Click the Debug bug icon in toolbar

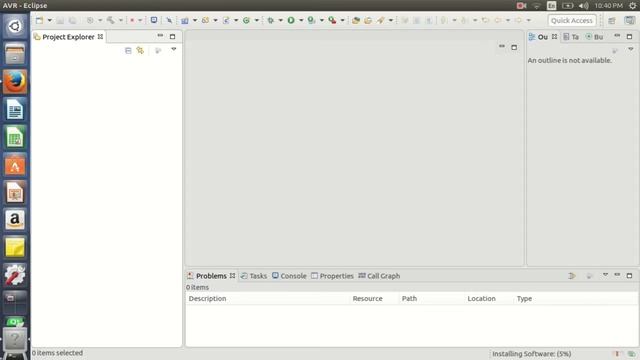click(x=270, y=20)
